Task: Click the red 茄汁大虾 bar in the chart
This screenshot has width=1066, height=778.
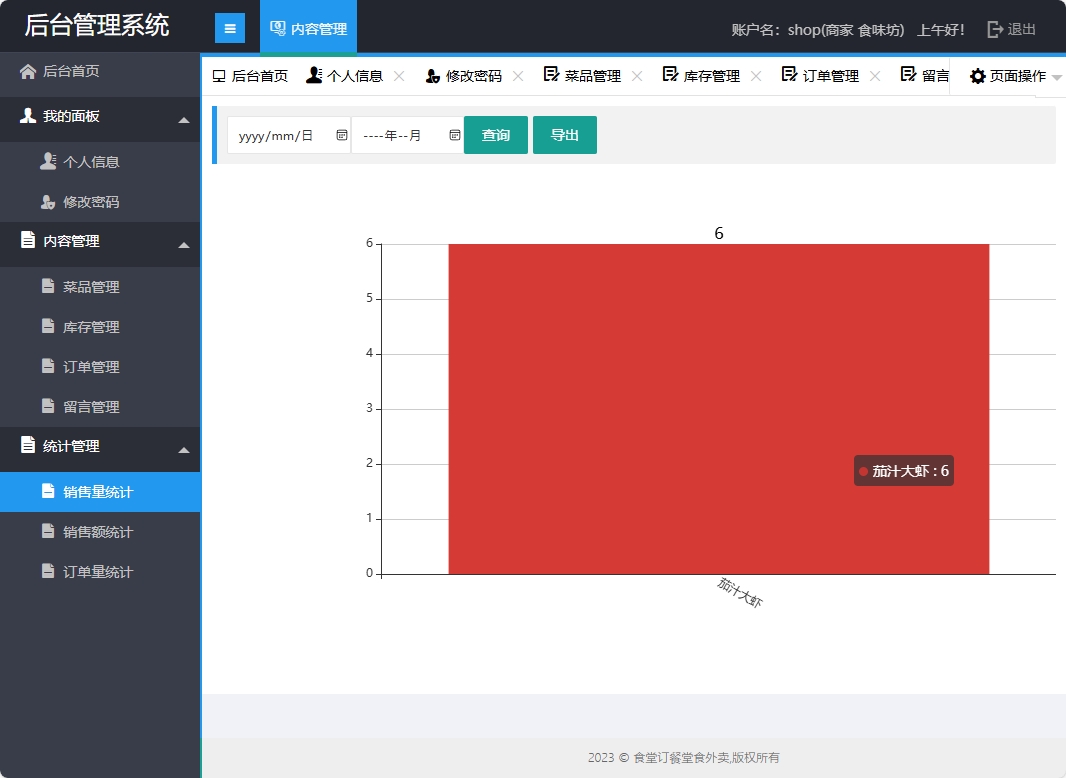Action: (x=719, y=409)
